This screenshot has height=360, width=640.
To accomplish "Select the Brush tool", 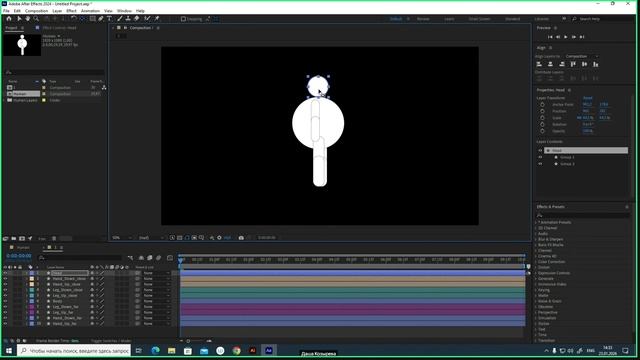I will (x=120, y=19).
